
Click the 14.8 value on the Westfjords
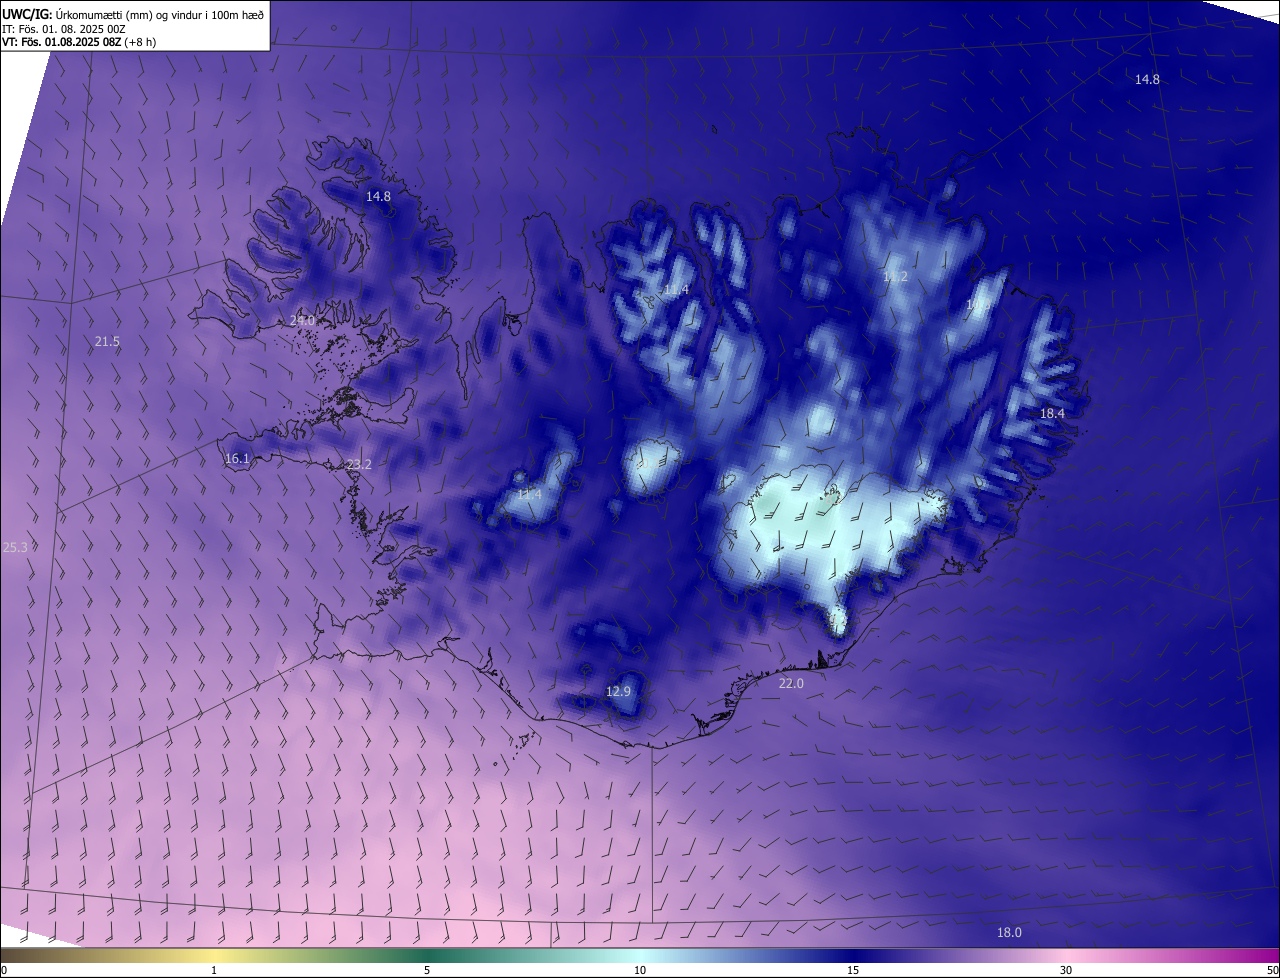(x=378, y=196)
